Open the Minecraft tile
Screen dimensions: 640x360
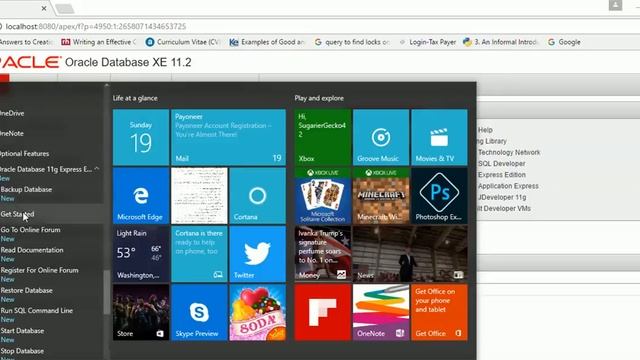point(381,196)
